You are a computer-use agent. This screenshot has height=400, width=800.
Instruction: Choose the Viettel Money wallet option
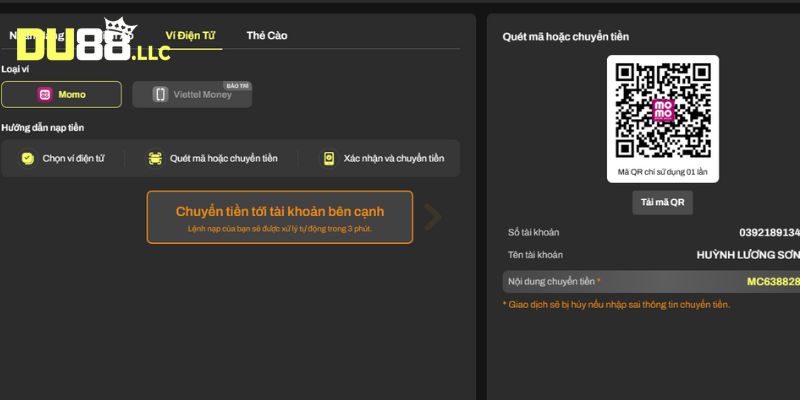pyautogui.click(x=192, y=94)
